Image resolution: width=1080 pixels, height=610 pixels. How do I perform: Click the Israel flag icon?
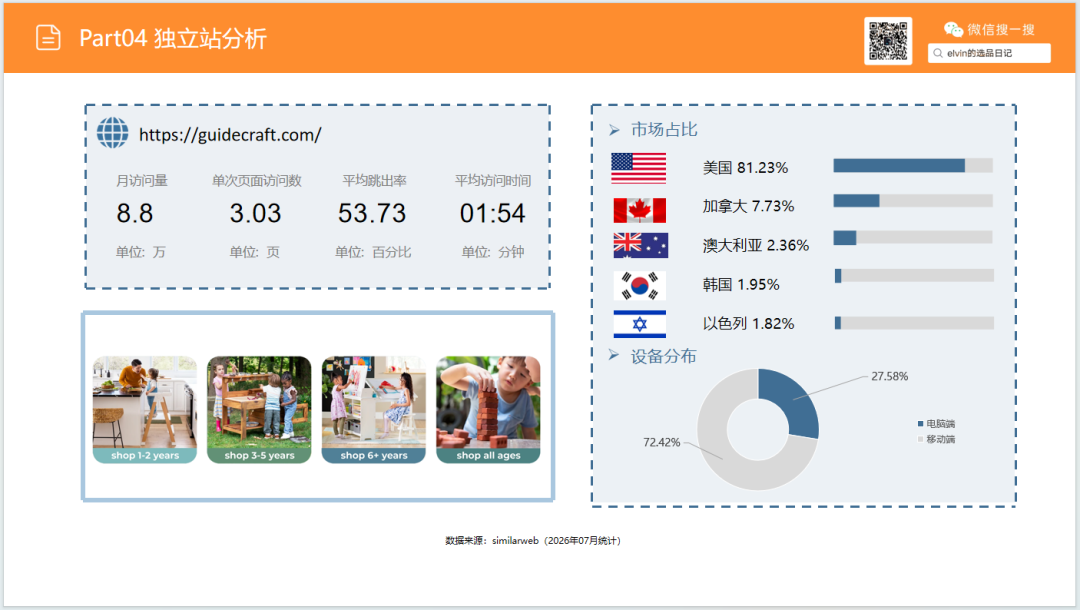pos(639,324)
